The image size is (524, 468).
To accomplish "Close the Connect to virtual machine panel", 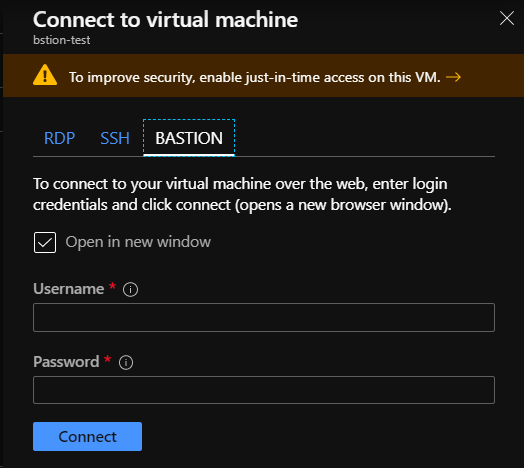I will coord(507,18).
